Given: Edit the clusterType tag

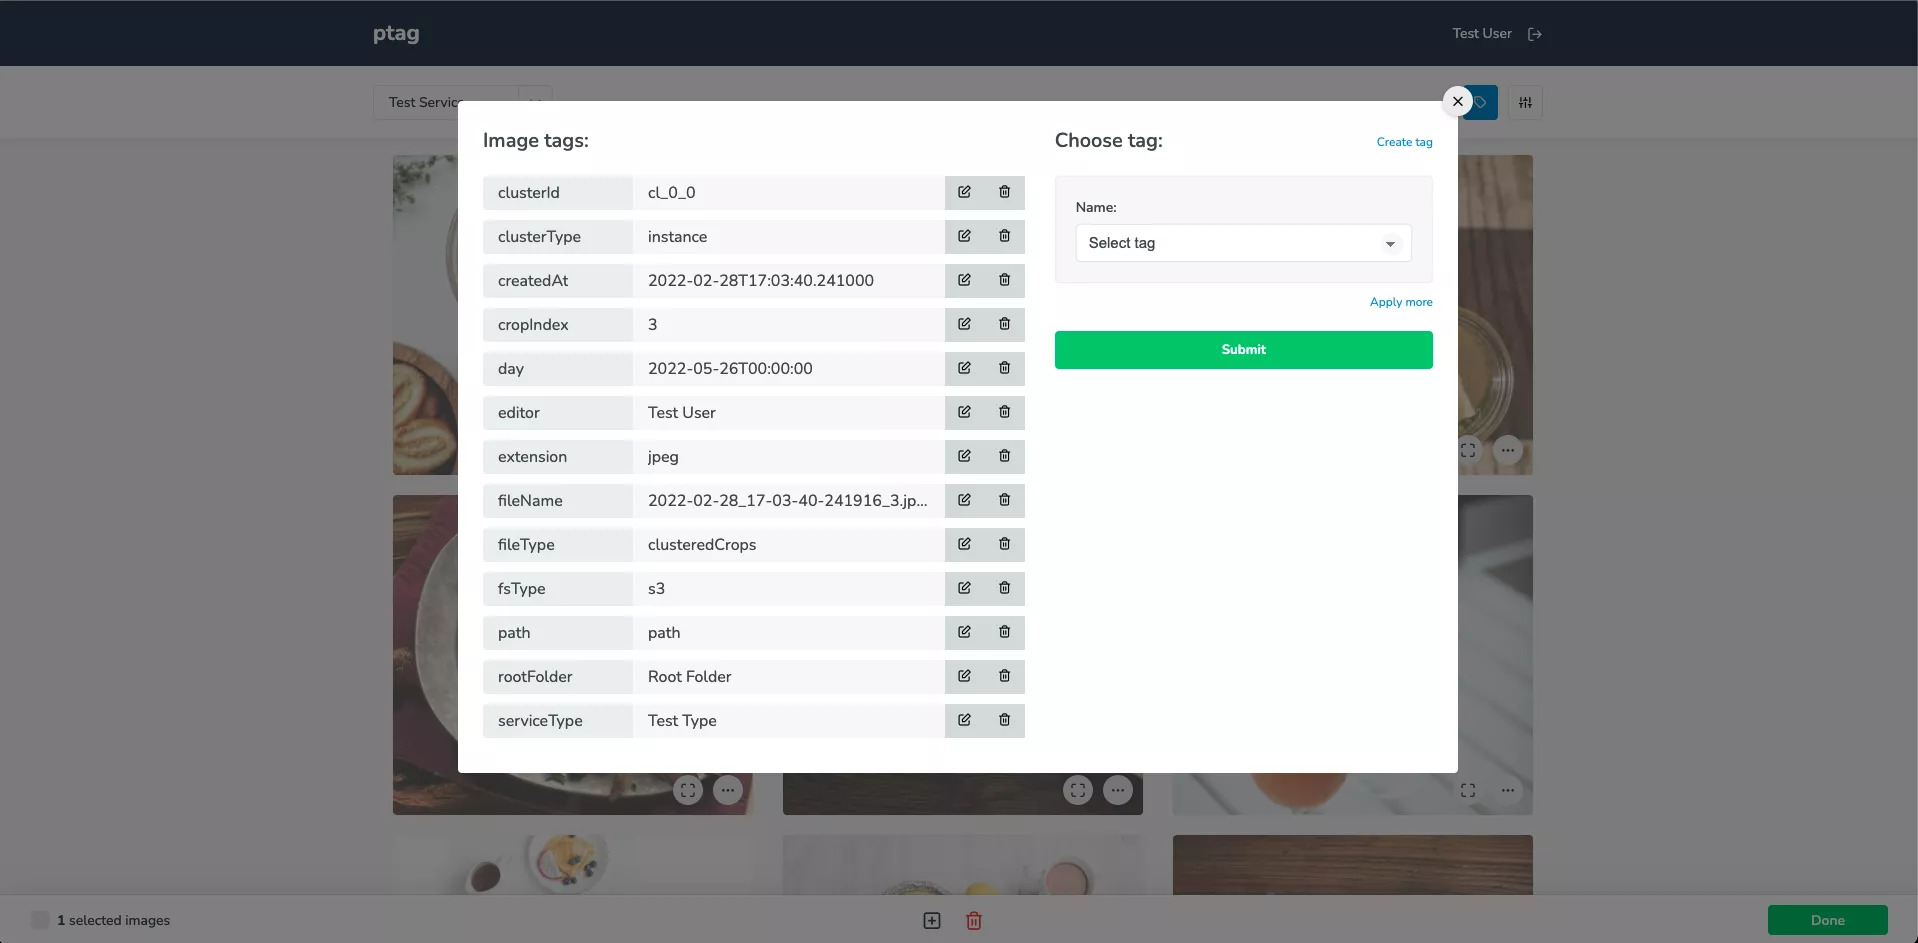Looking at the screenshot, I should [x=964, y=236].
